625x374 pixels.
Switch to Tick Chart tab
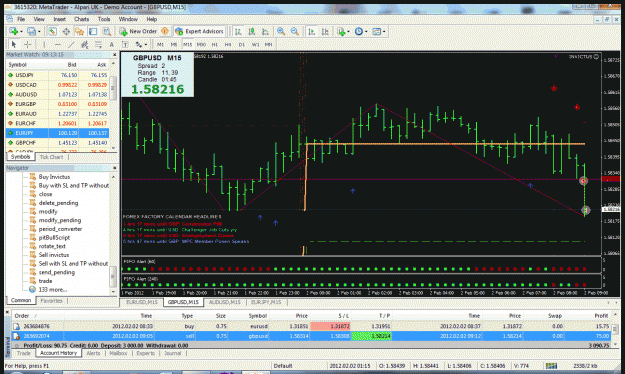point(51,157)
